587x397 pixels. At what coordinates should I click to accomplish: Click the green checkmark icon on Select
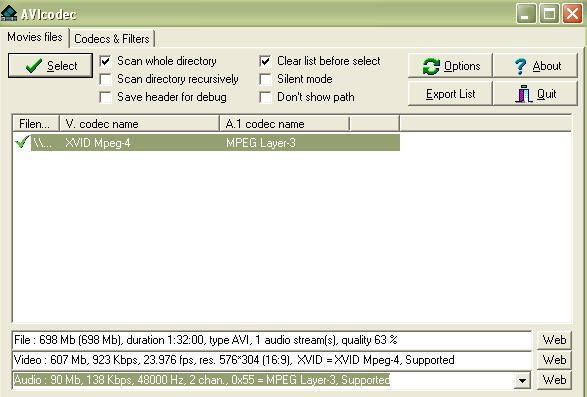(x=33, y=66)
